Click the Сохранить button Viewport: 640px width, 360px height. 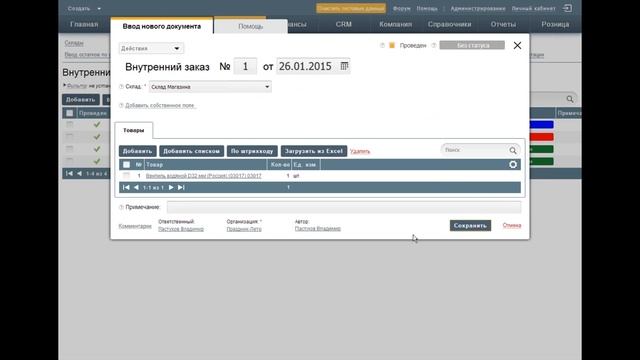pos(470,225)
